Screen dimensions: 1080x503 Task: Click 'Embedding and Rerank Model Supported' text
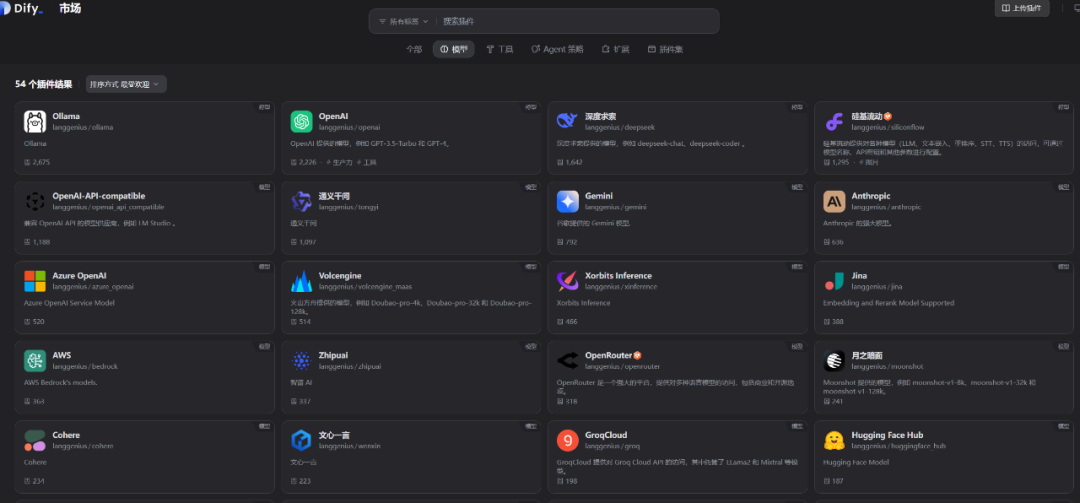(889, 302)
